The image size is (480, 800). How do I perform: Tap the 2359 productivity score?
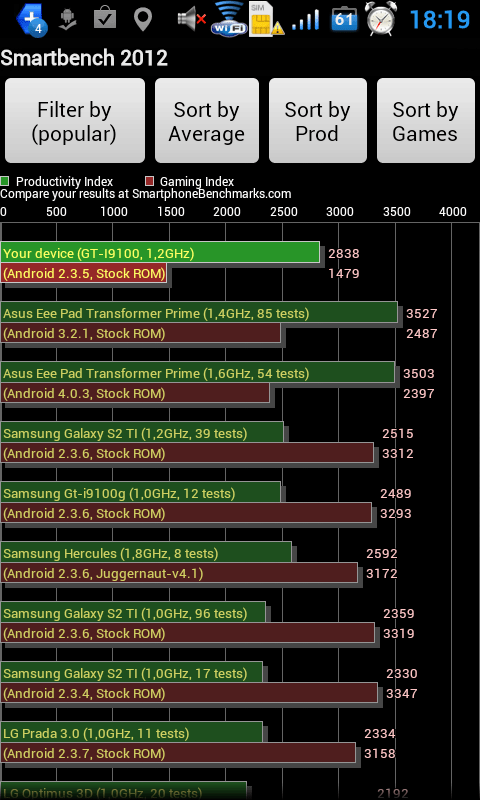pos(399,614)
